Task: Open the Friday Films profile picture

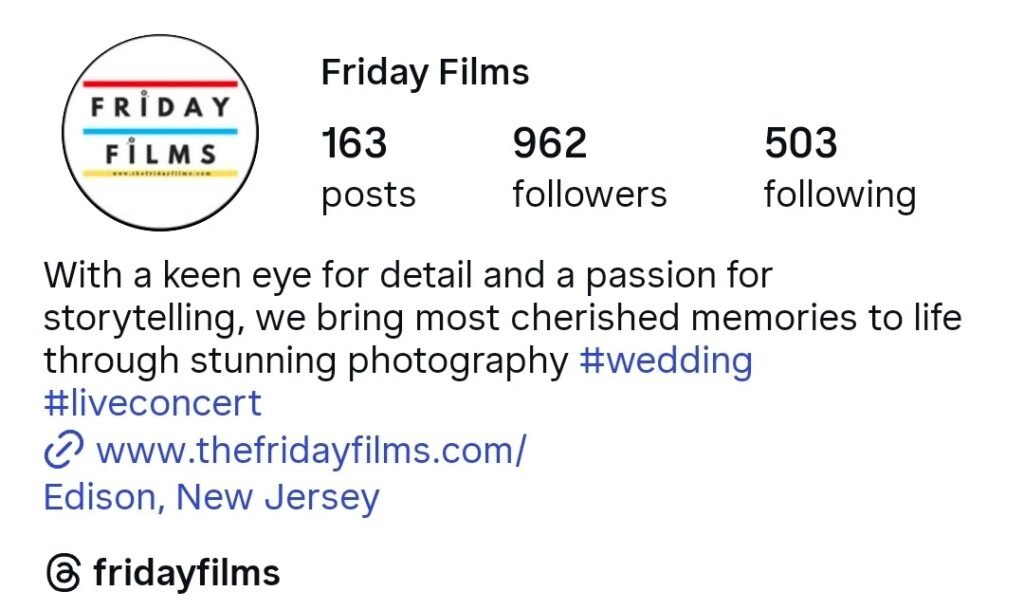Action: click(160, 133)
